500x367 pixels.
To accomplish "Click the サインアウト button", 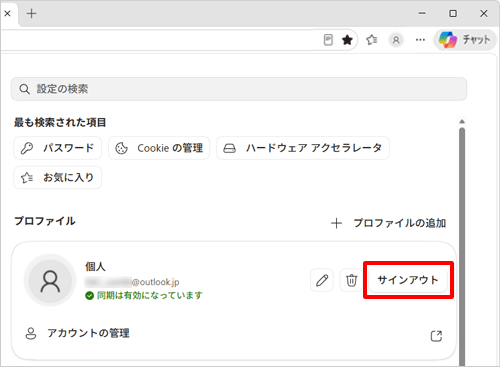I will pyautogui.click(x=408, y=280).
